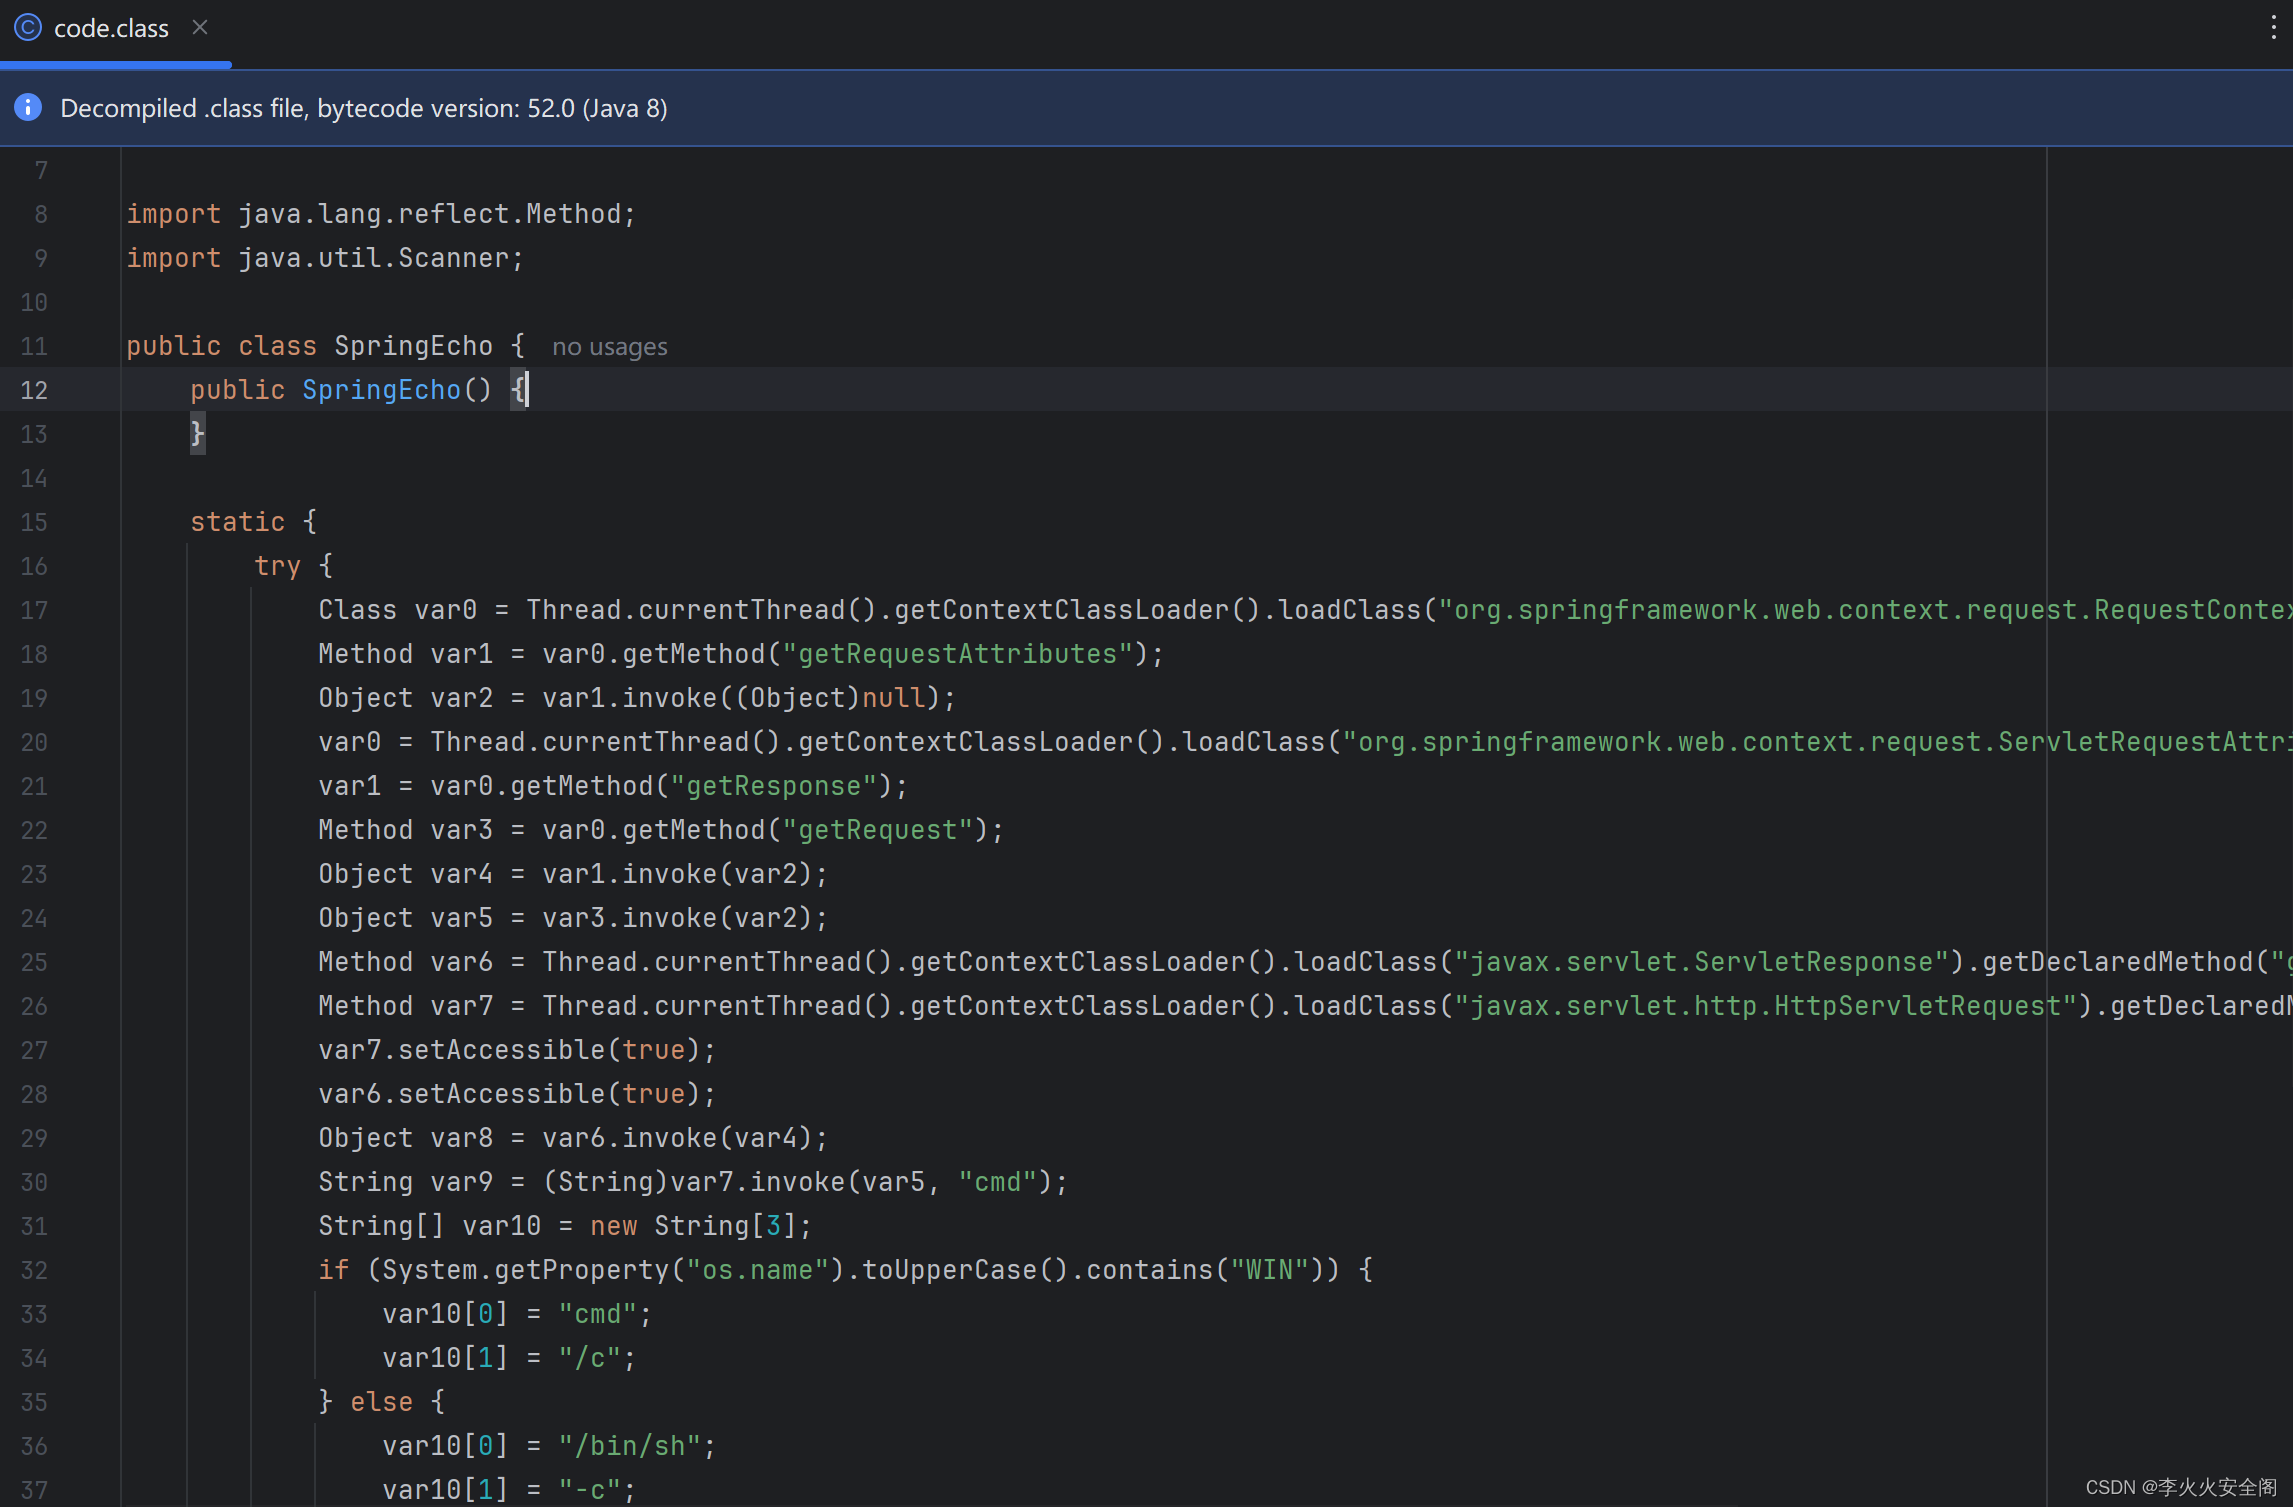Place cursor on 'import java.lang.reflect.Method;'

pyautogui.click(x=381, y=214)
